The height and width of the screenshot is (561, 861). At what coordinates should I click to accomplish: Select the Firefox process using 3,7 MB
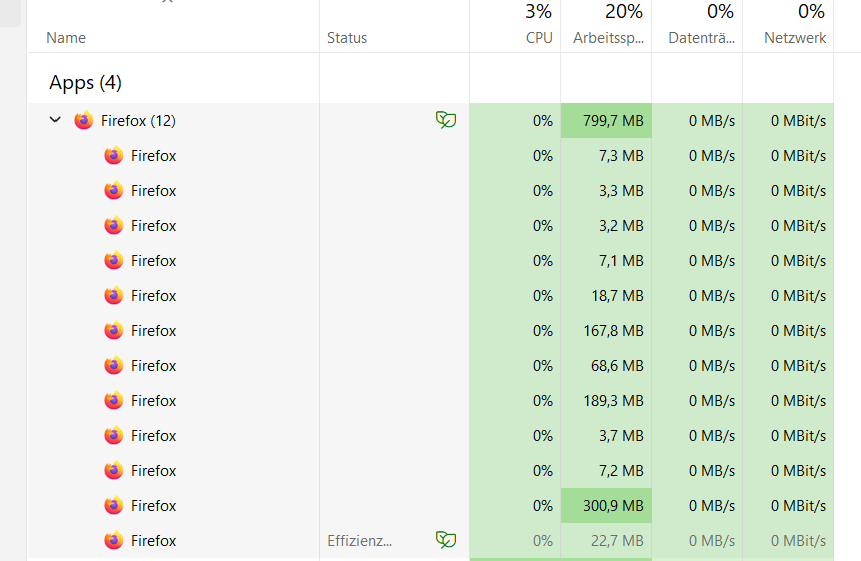tap(430, 435)
